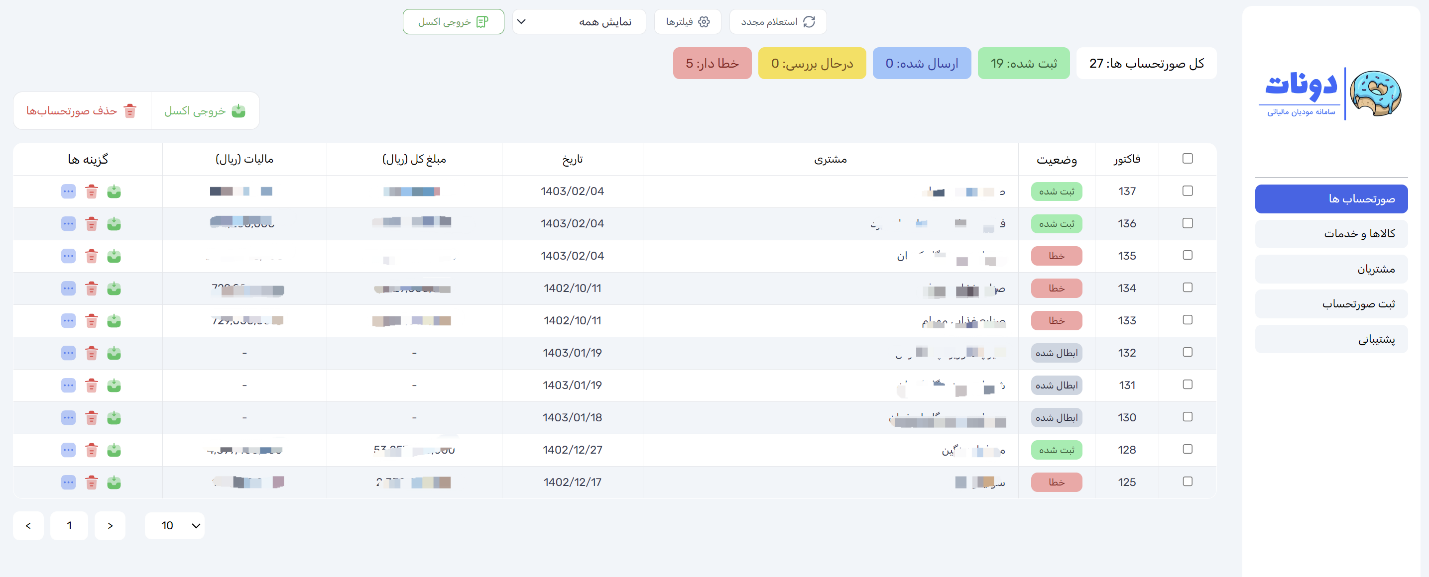Image resolution: width=1429 pixels, height=577 pixels.
Task: Click the green download icon for invoice 128
Action: pos(114,450)
